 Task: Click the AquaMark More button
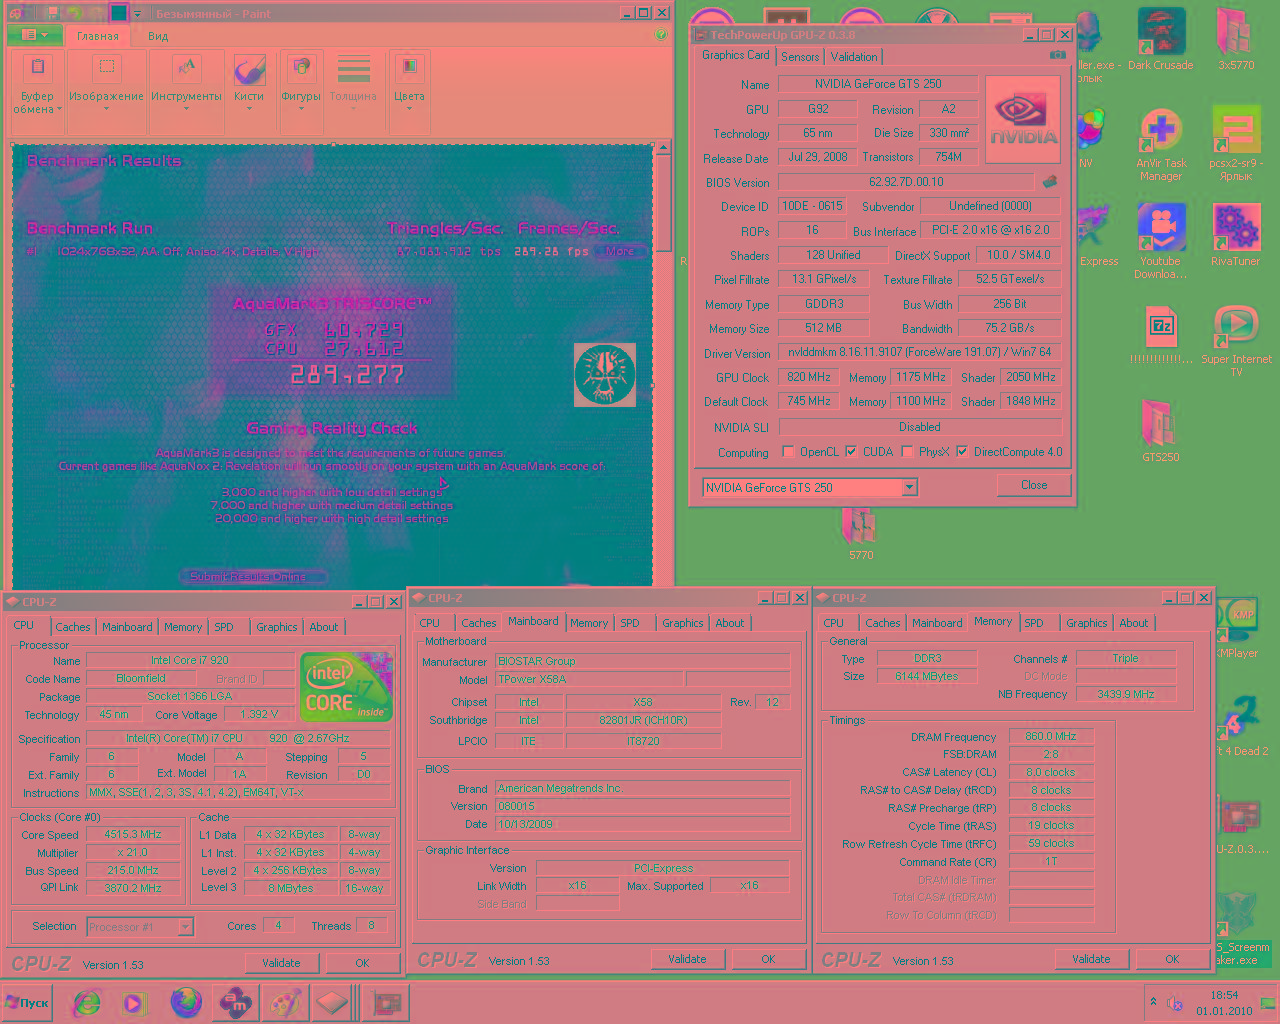coord(620,251)
